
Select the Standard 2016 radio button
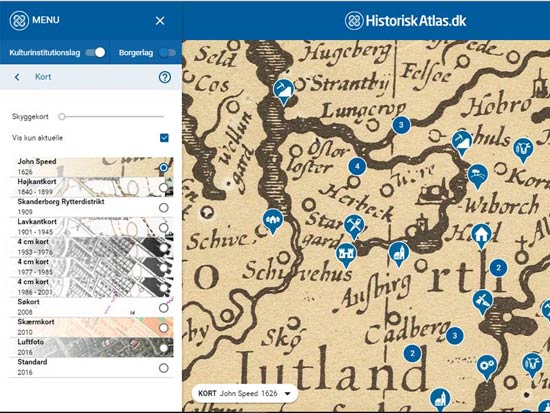163,368
